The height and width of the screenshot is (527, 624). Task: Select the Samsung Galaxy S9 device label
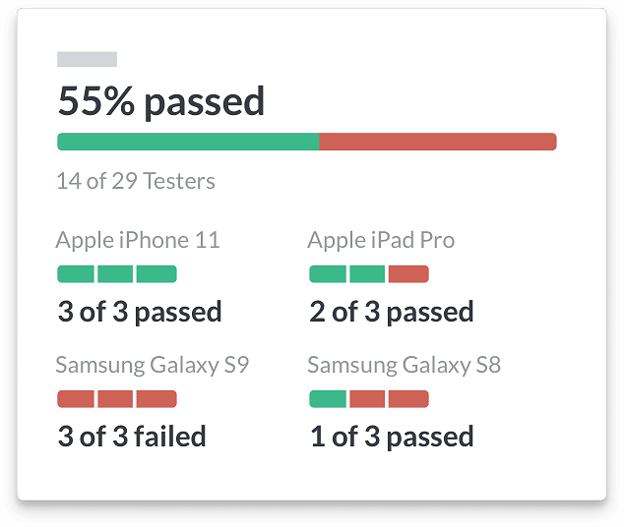(152, 365)
